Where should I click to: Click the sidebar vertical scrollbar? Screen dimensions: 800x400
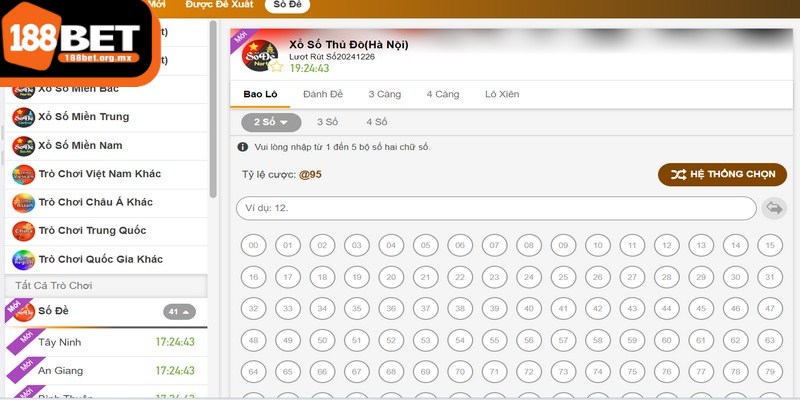(x=213, y=109)
